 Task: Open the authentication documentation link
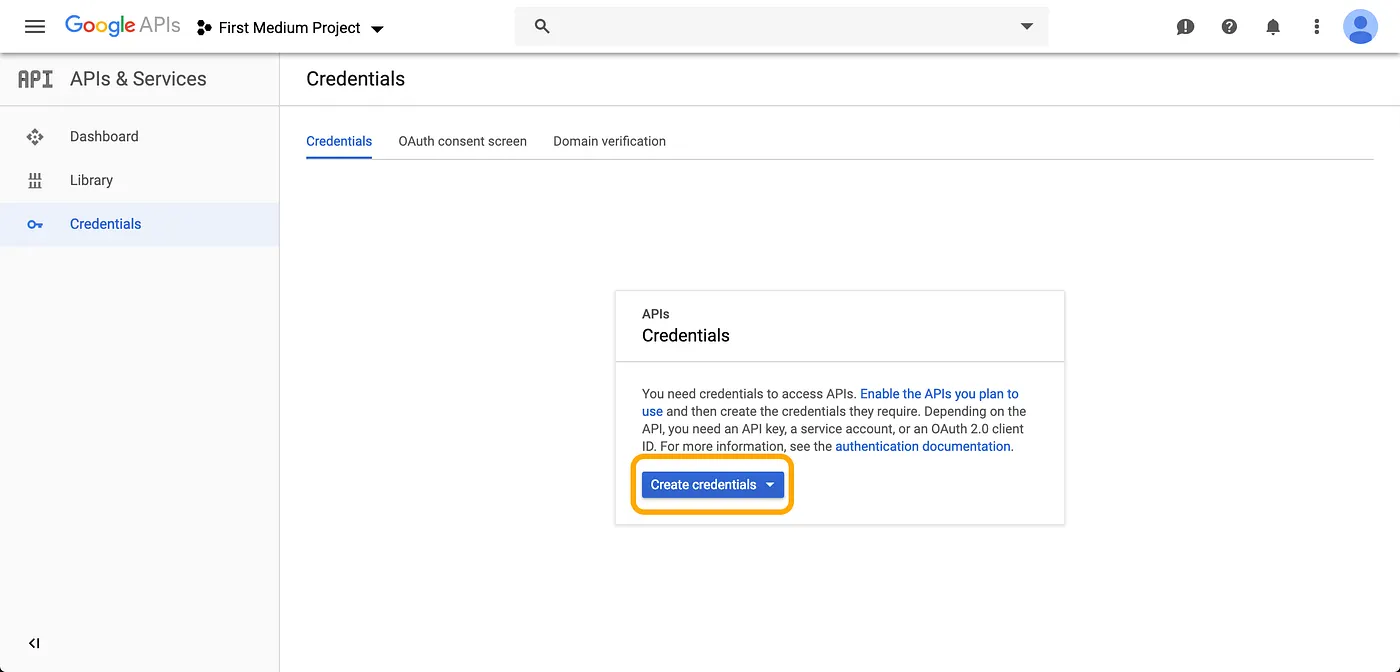[923, 447]
